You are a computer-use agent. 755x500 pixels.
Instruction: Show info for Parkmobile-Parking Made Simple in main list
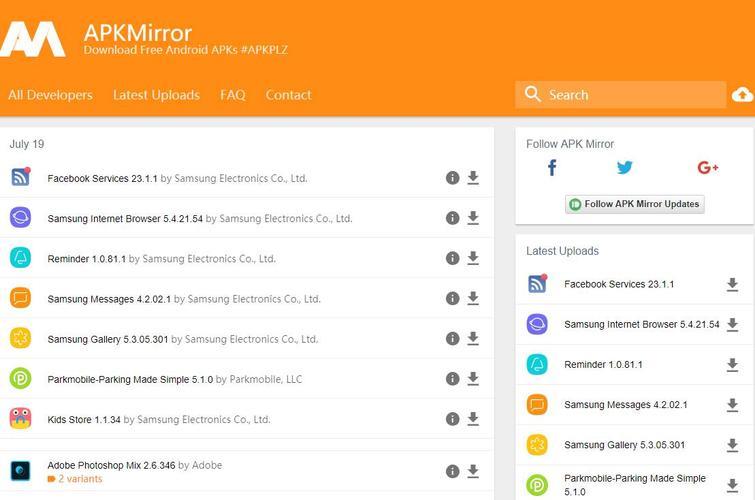coord(453,379)
